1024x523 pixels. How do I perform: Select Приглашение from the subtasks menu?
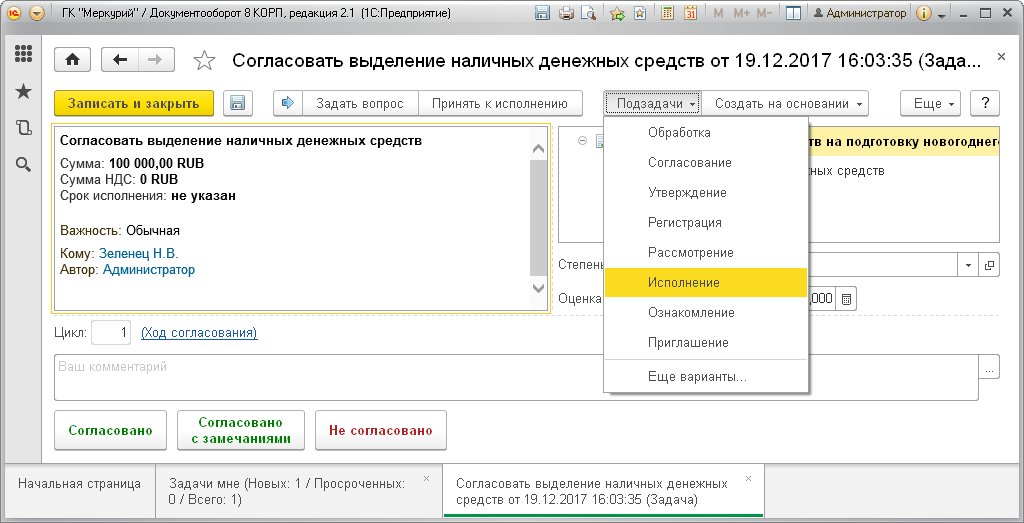coord(707,343)
